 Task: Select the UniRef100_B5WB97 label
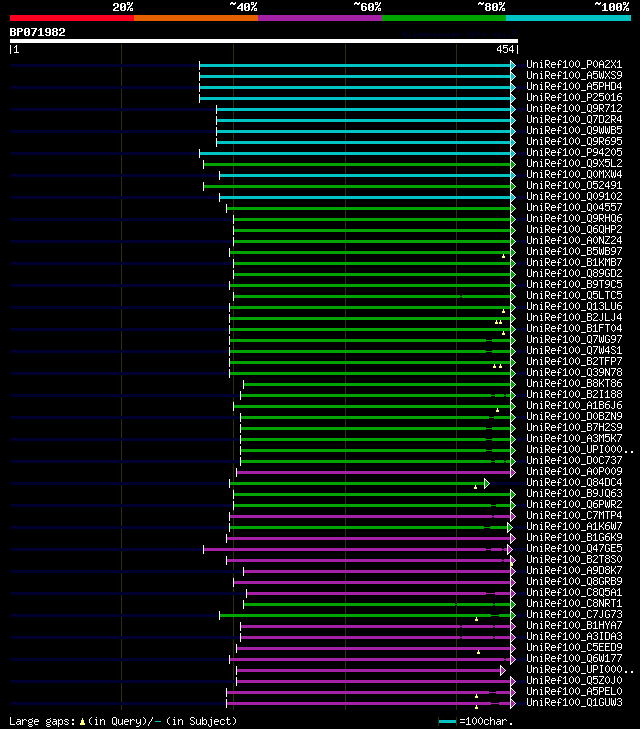click(x=574, y=252)
